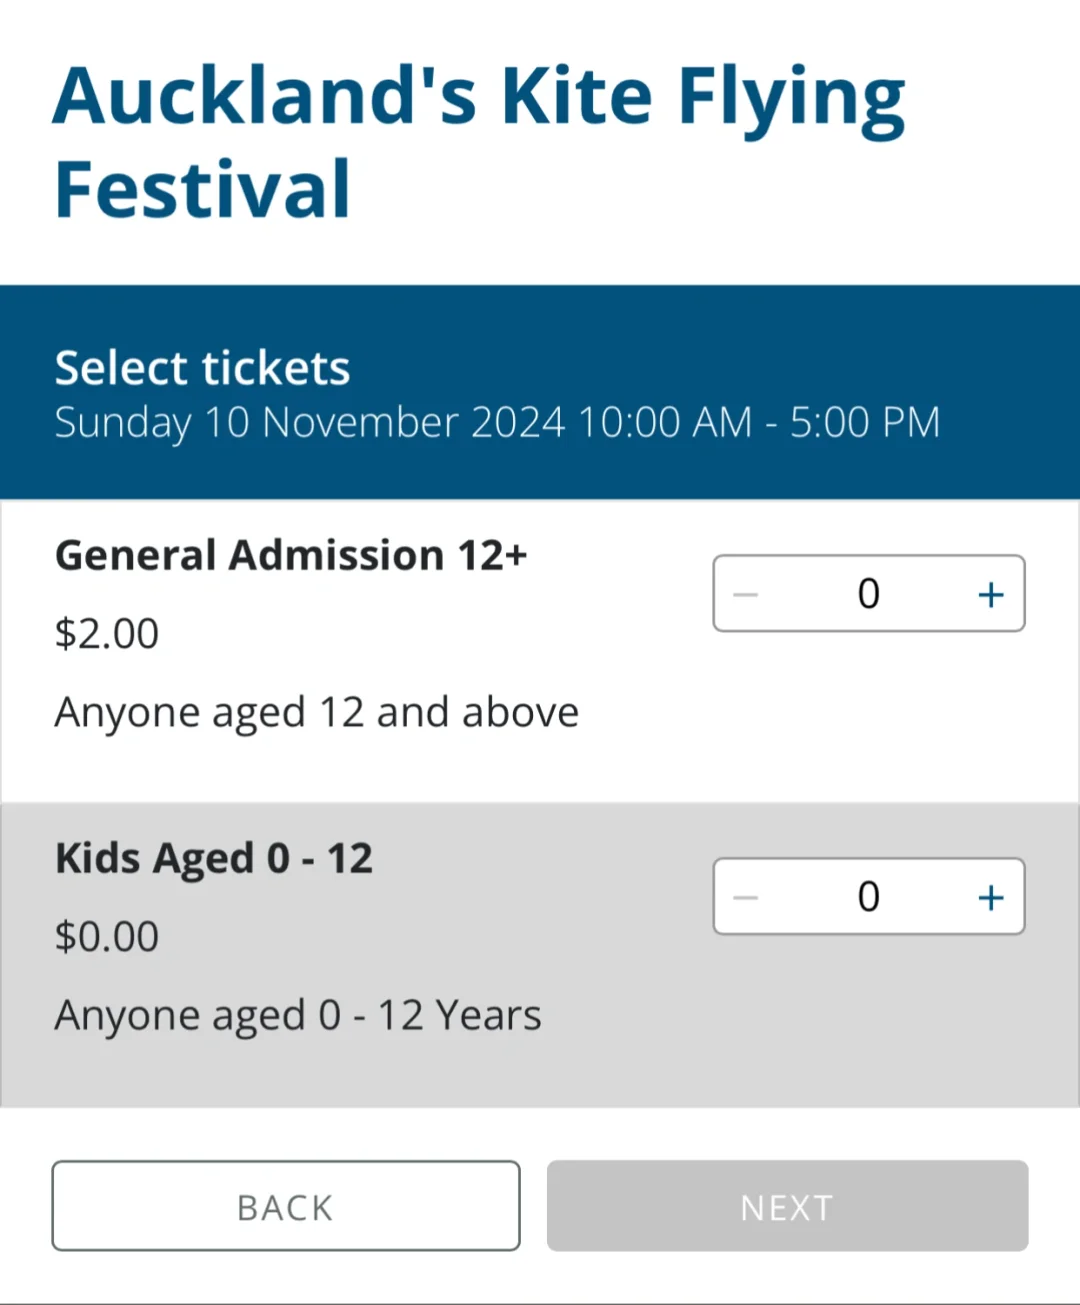Go back with the BACK button
This screenshot has height=1305, width=1080.
[286, 1206]
